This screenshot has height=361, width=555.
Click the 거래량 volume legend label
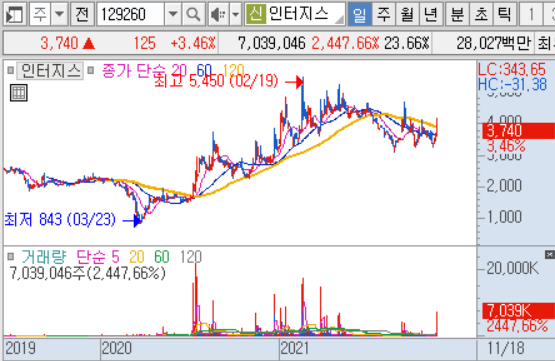pos(44,257)
